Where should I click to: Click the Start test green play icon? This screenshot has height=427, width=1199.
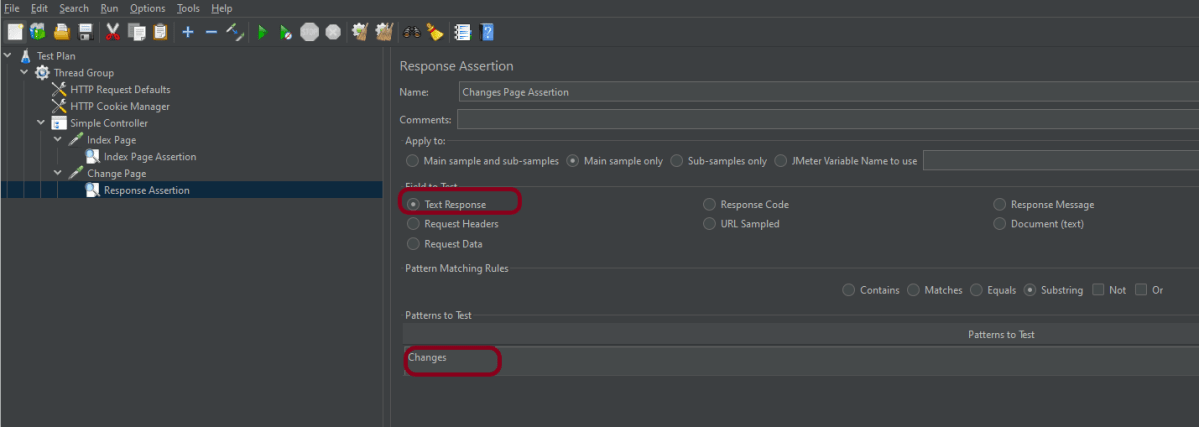coord(261,32)
